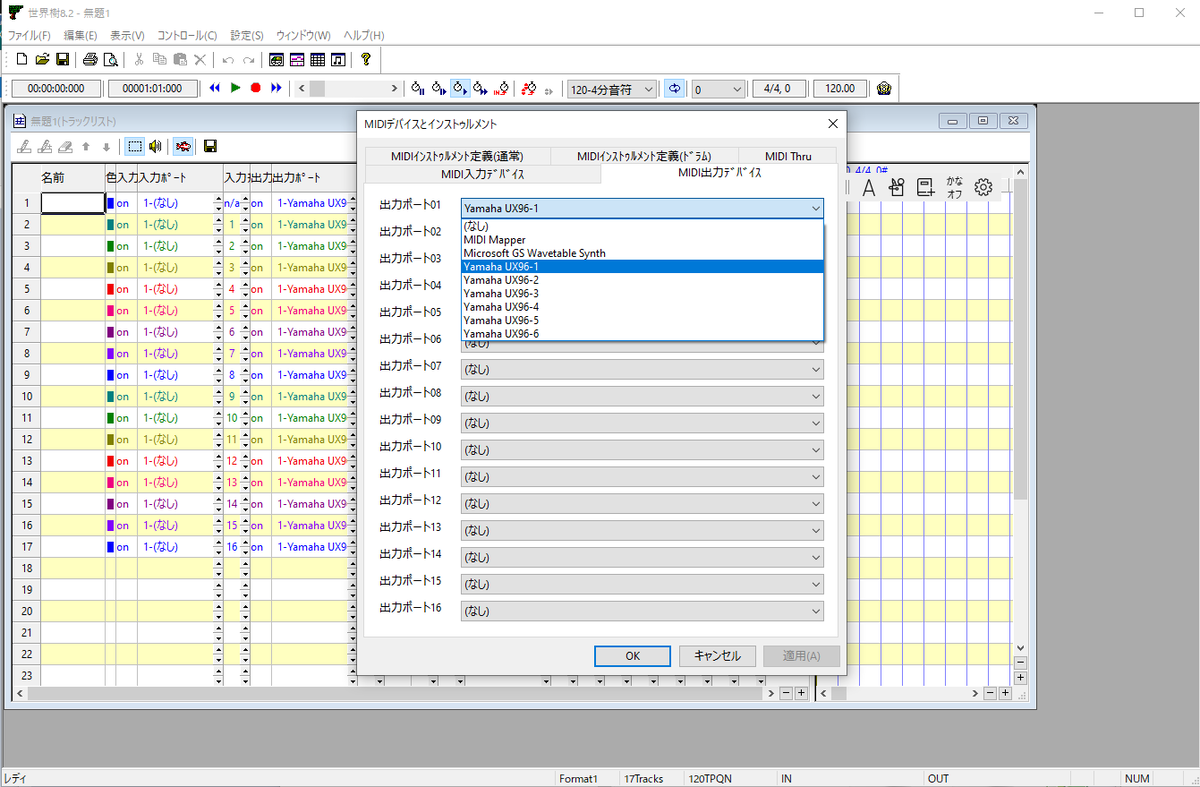Expand the 出力ポート16 dropdown

[642, 610]
